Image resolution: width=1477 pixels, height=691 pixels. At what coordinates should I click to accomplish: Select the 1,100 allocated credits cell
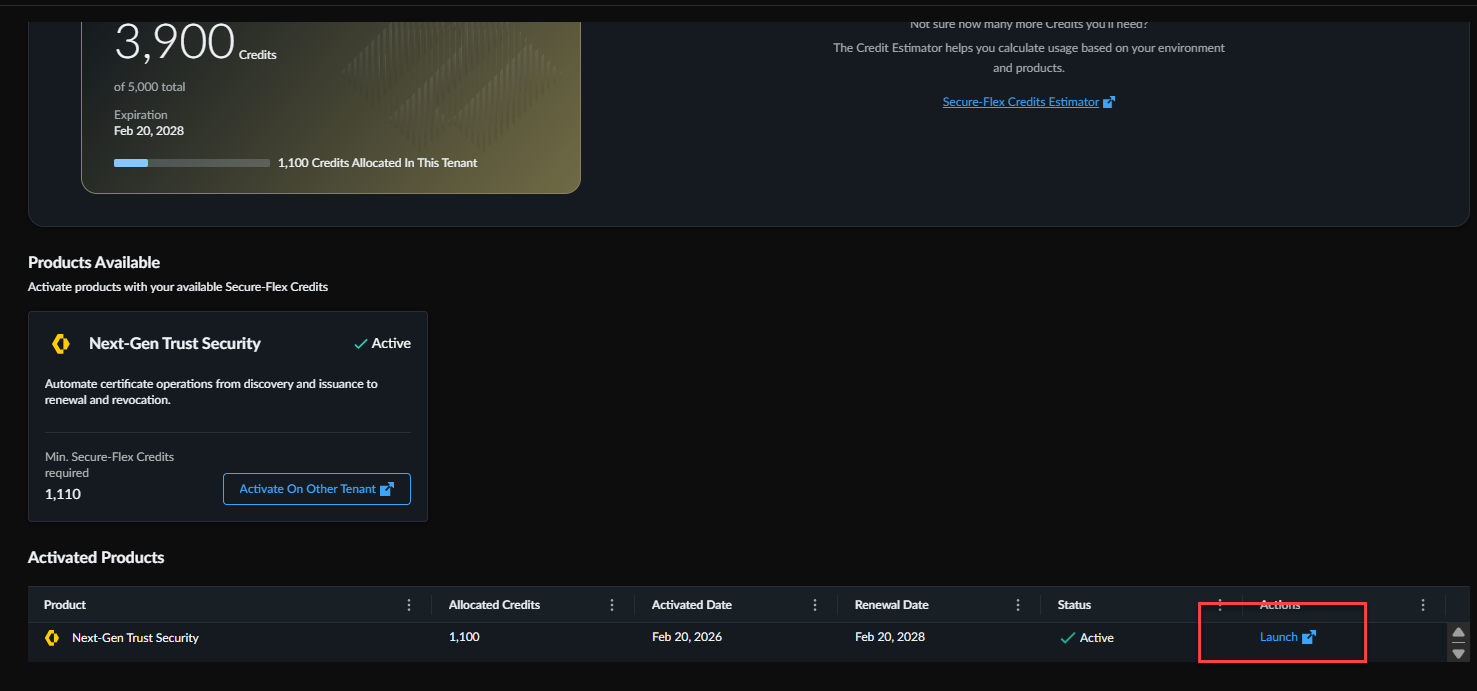click(464, 637)
